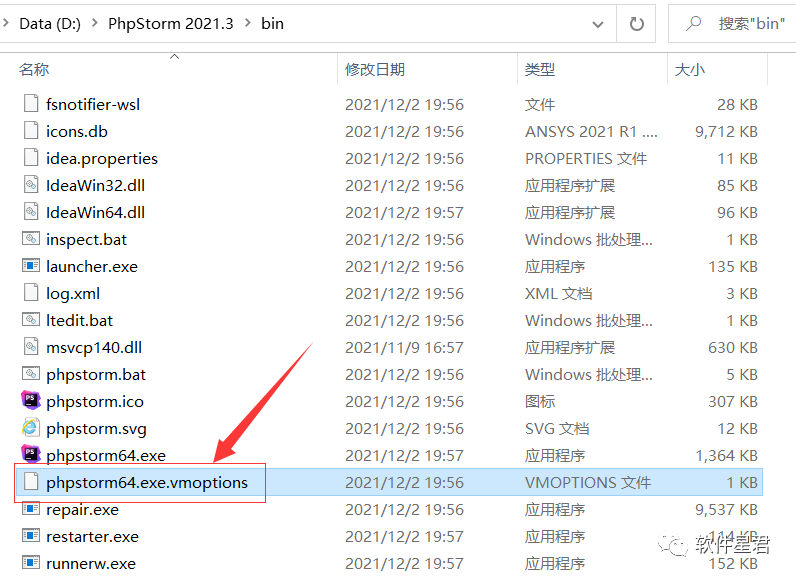
Task: Select the file name ltedit.bat
Action: (80, 321)
